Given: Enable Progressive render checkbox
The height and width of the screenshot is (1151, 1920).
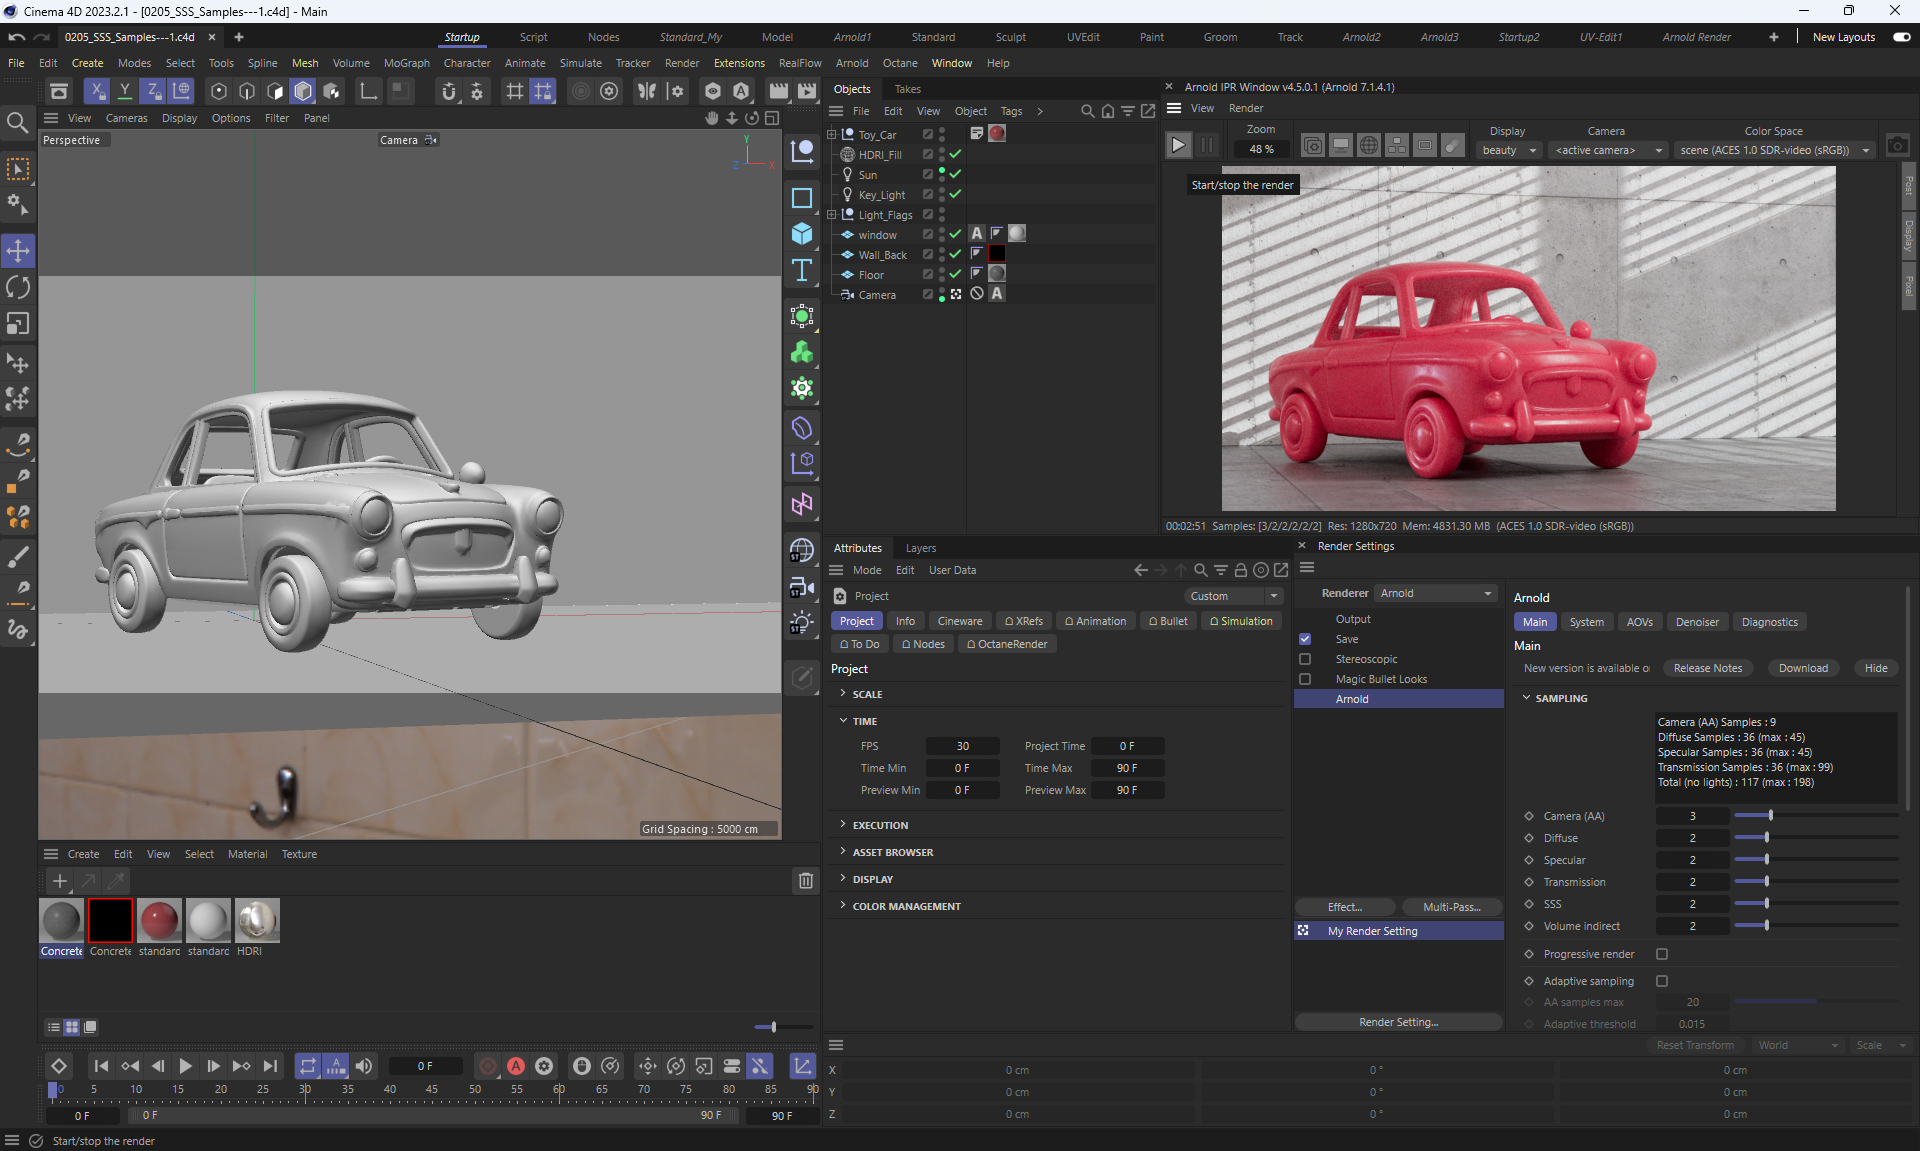Looking at the screenshot, I should pos(1662,954).
